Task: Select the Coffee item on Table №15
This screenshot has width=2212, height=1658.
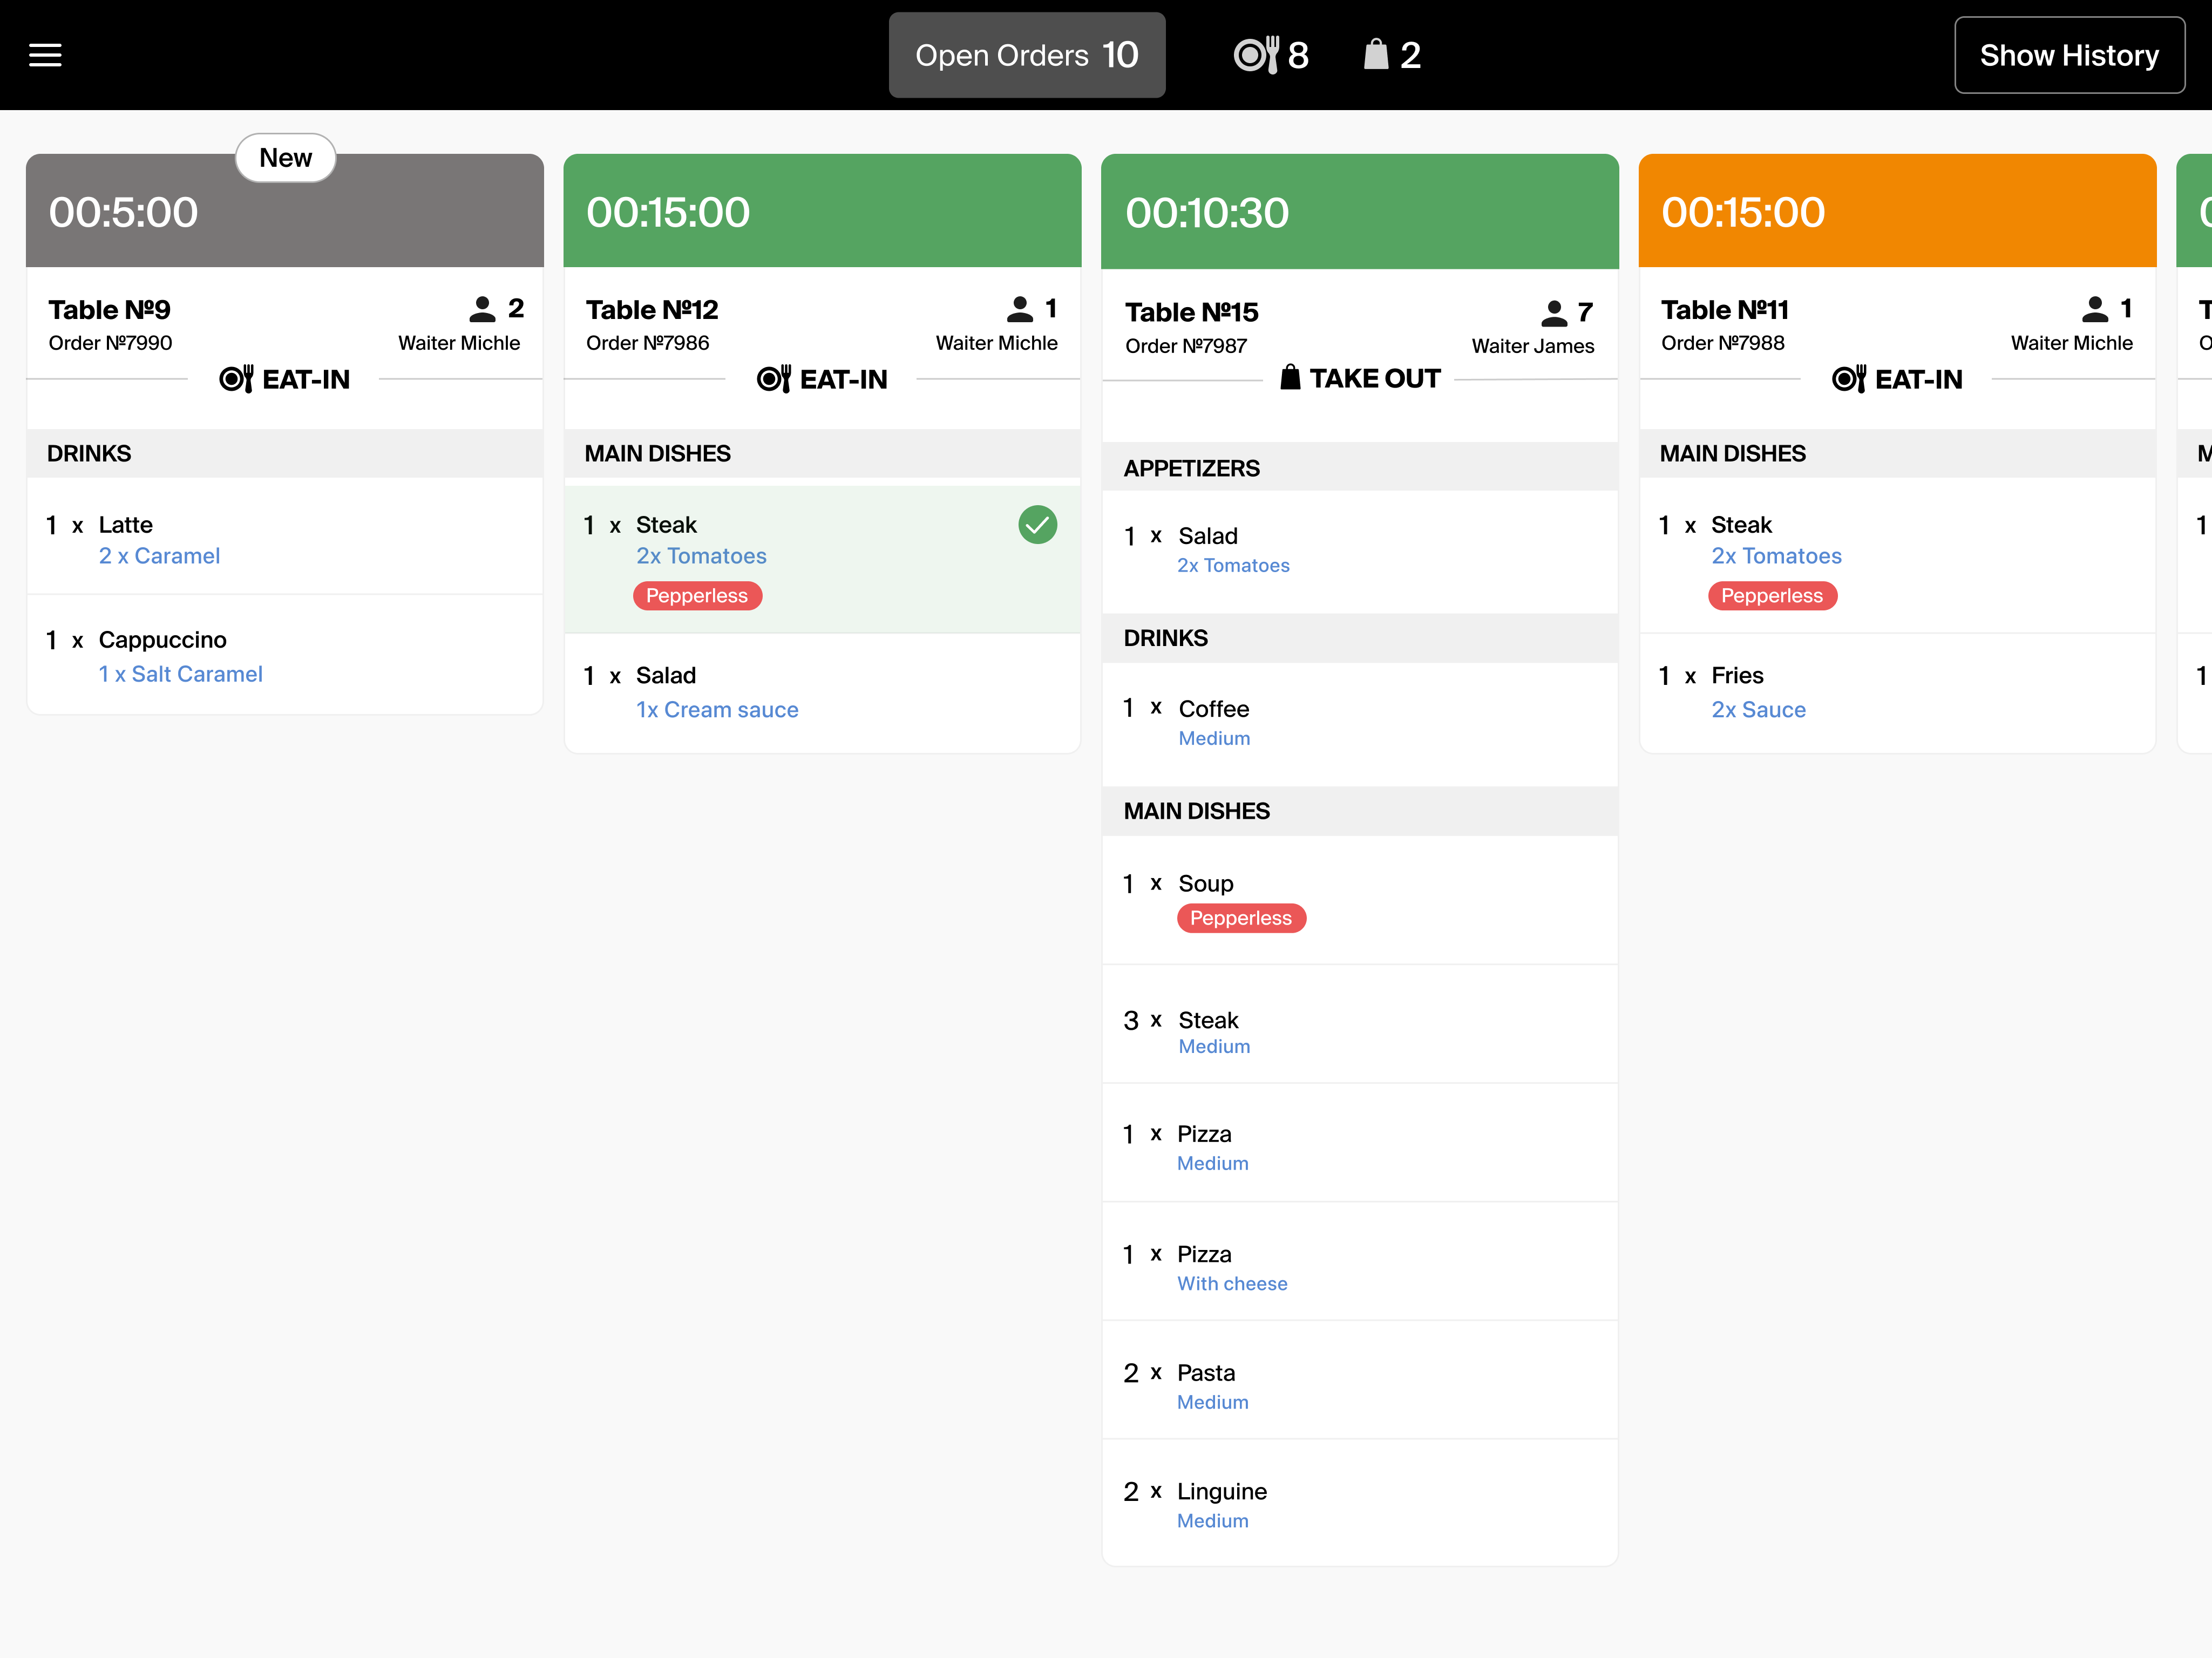Action: [x=1360, y=723]
